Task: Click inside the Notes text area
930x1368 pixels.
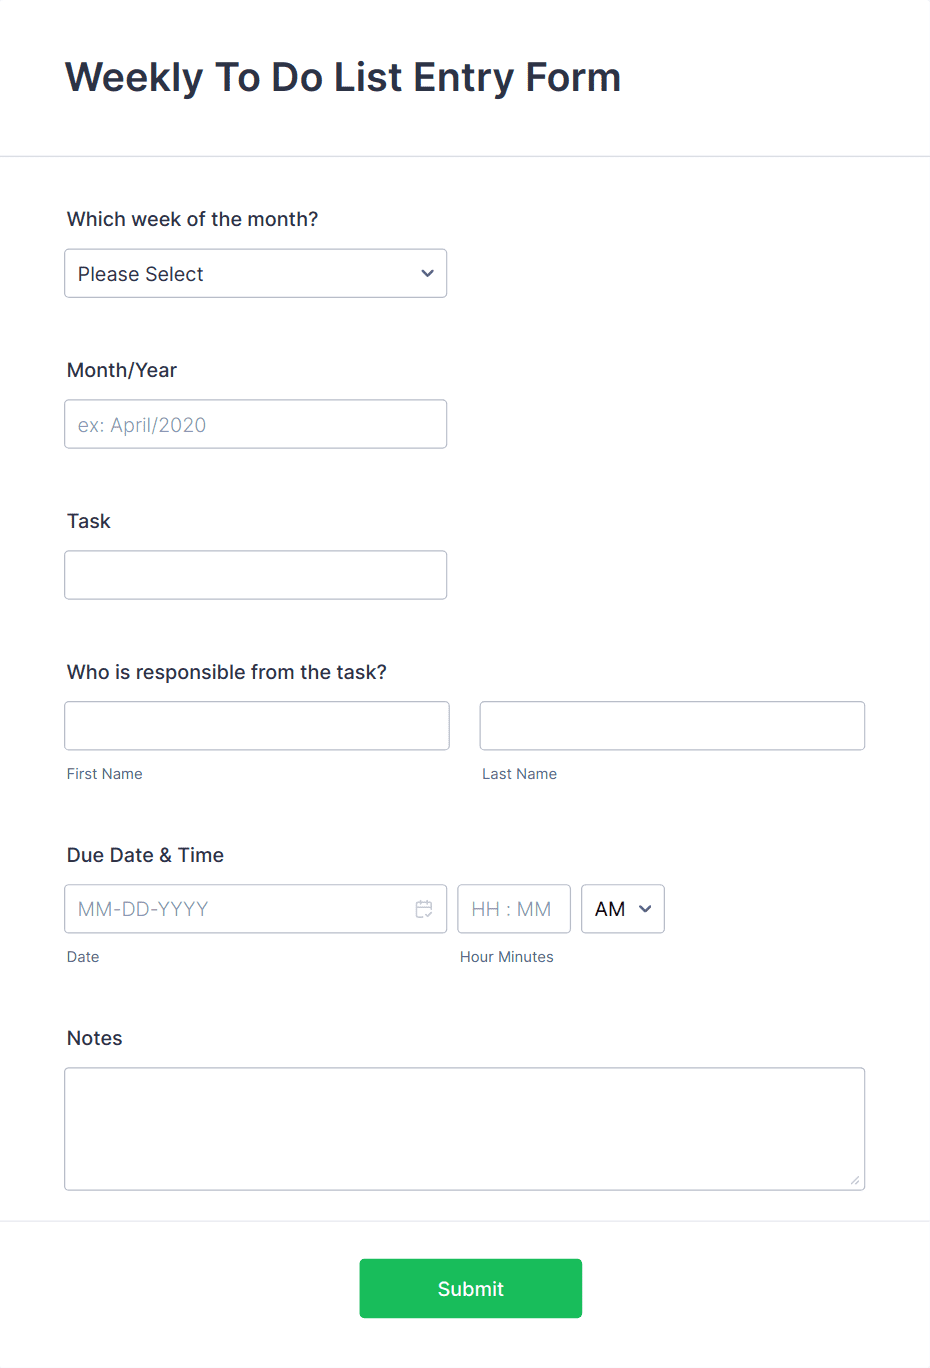Action: (465, 1129)
